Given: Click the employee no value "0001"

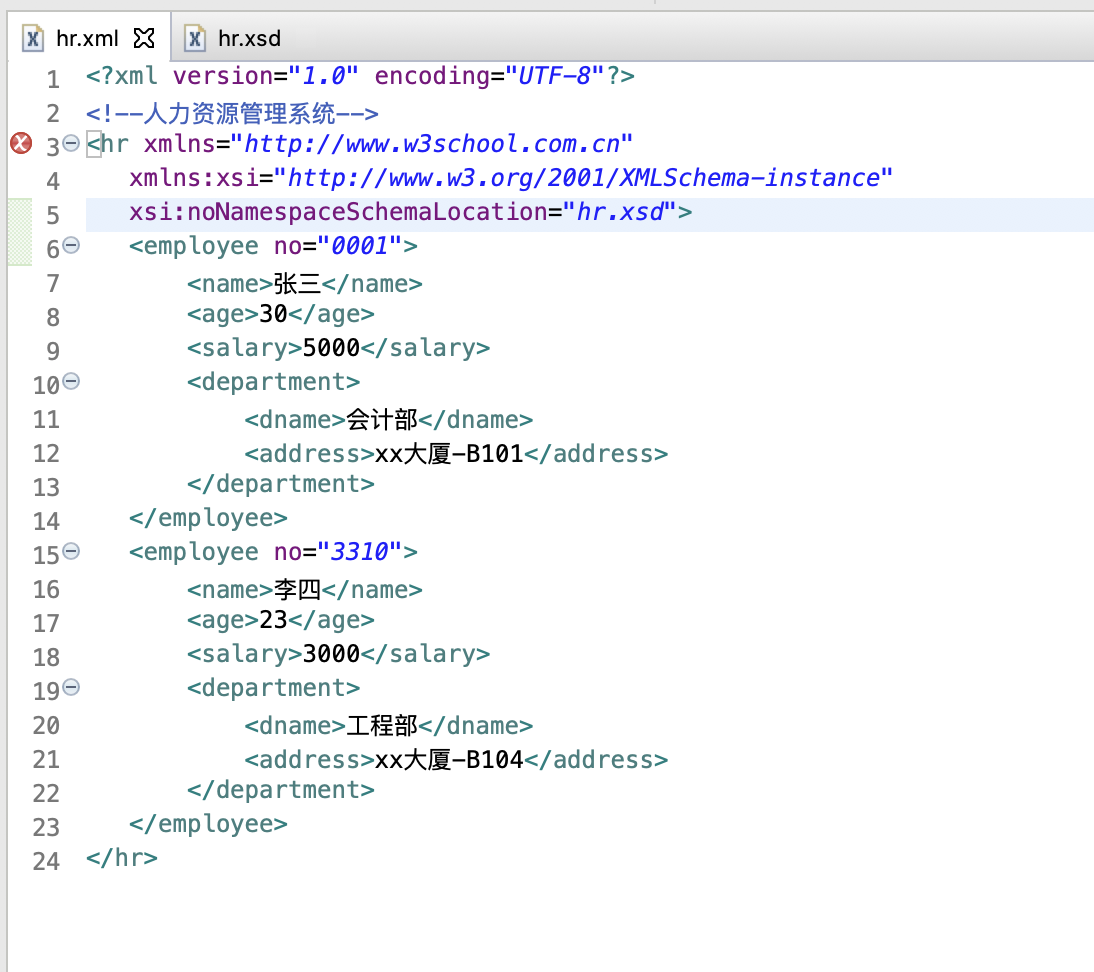Looking at the screenshot, I should (x=359, y=246).
